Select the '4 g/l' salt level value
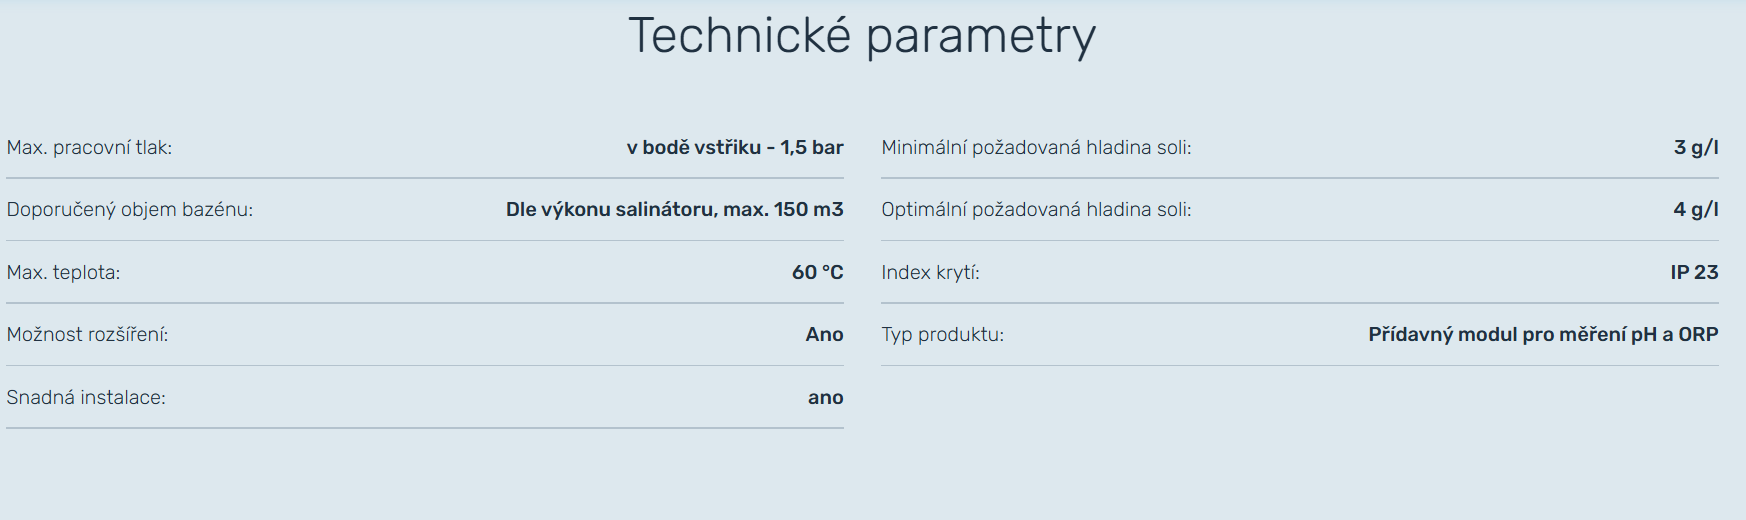 (1695, 210)
